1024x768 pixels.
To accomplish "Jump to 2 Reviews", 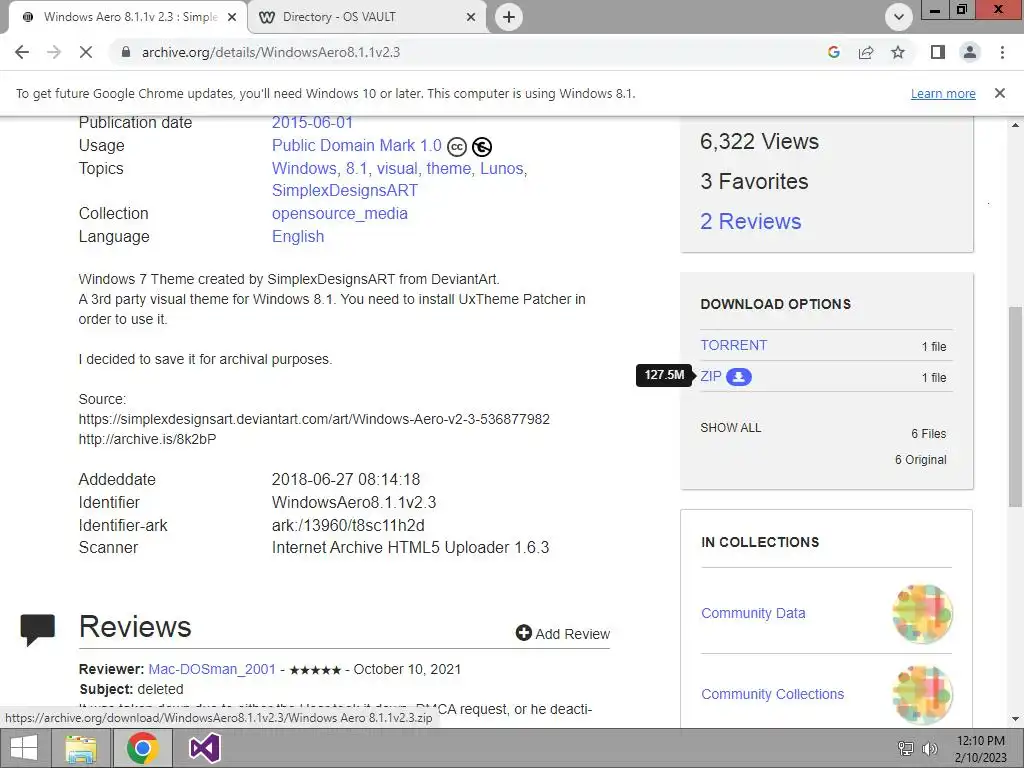I will 750,221.
